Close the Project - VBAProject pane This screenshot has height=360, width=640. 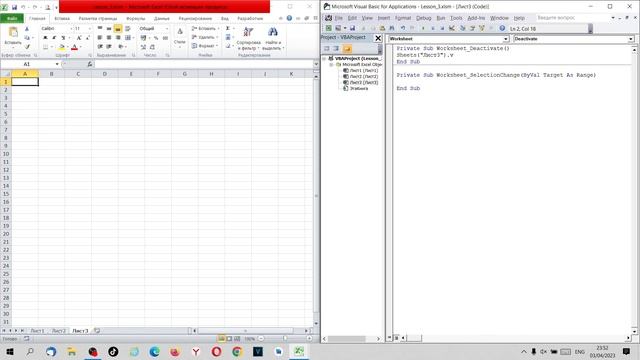[x=378, y=38]
